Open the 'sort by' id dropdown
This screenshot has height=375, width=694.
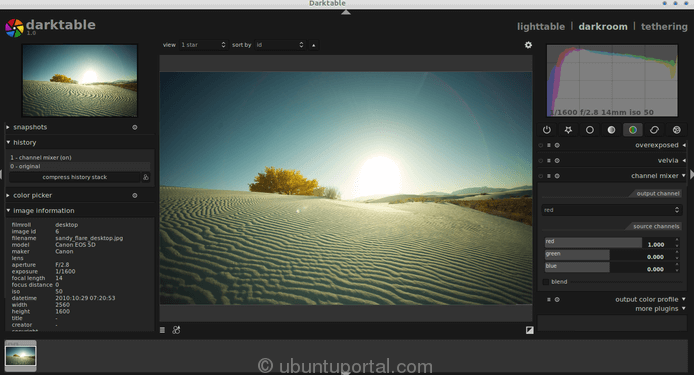[280, 45]
